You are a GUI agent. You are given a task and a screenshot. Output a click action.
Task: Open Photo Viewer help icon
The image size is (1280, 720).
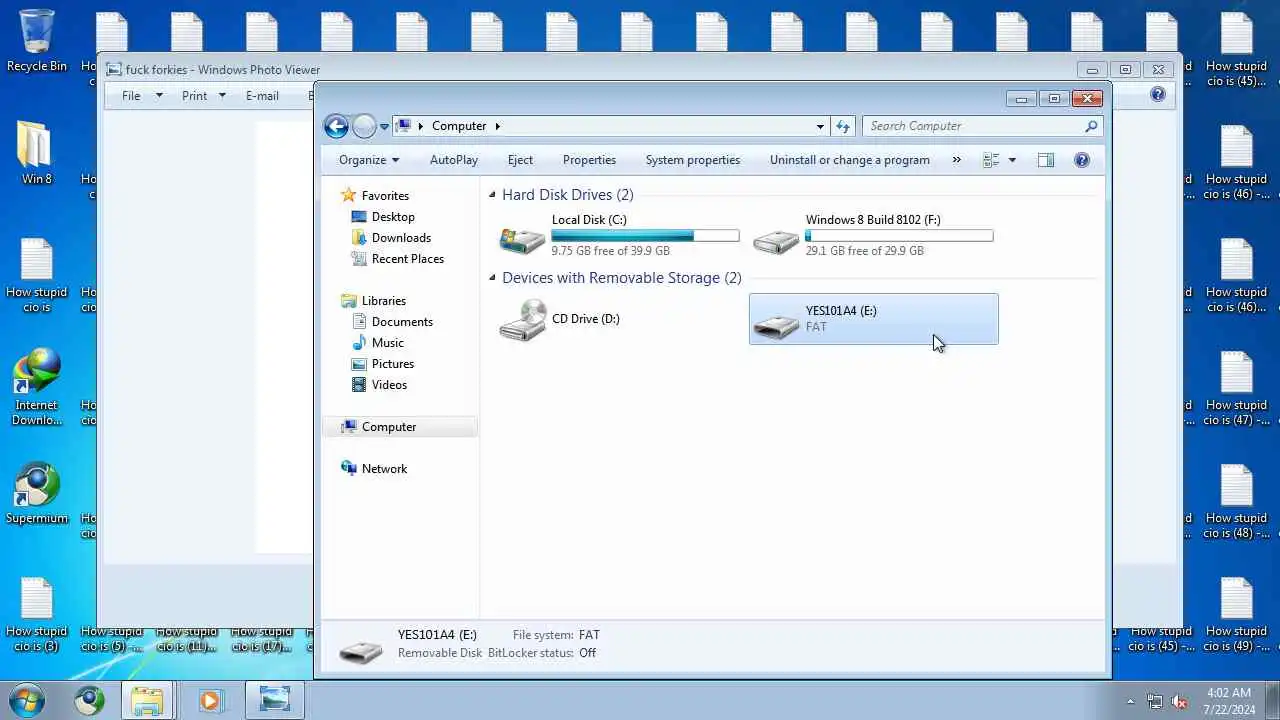tap(1157, 95)
